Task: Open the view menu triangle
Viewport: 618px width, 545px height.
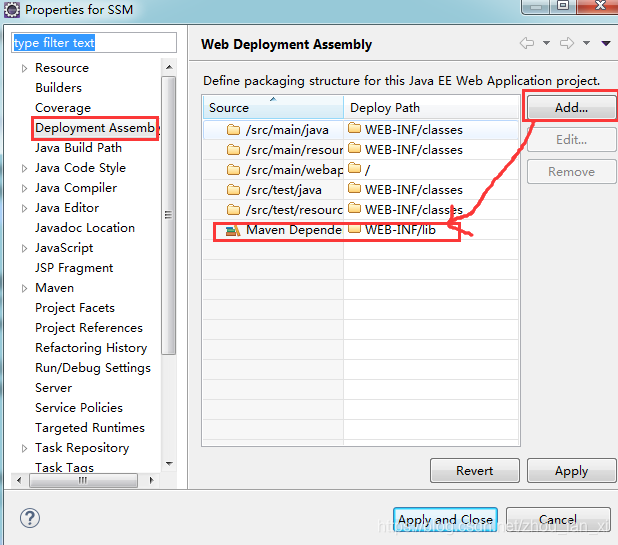Action: click(x=606, y=43)
